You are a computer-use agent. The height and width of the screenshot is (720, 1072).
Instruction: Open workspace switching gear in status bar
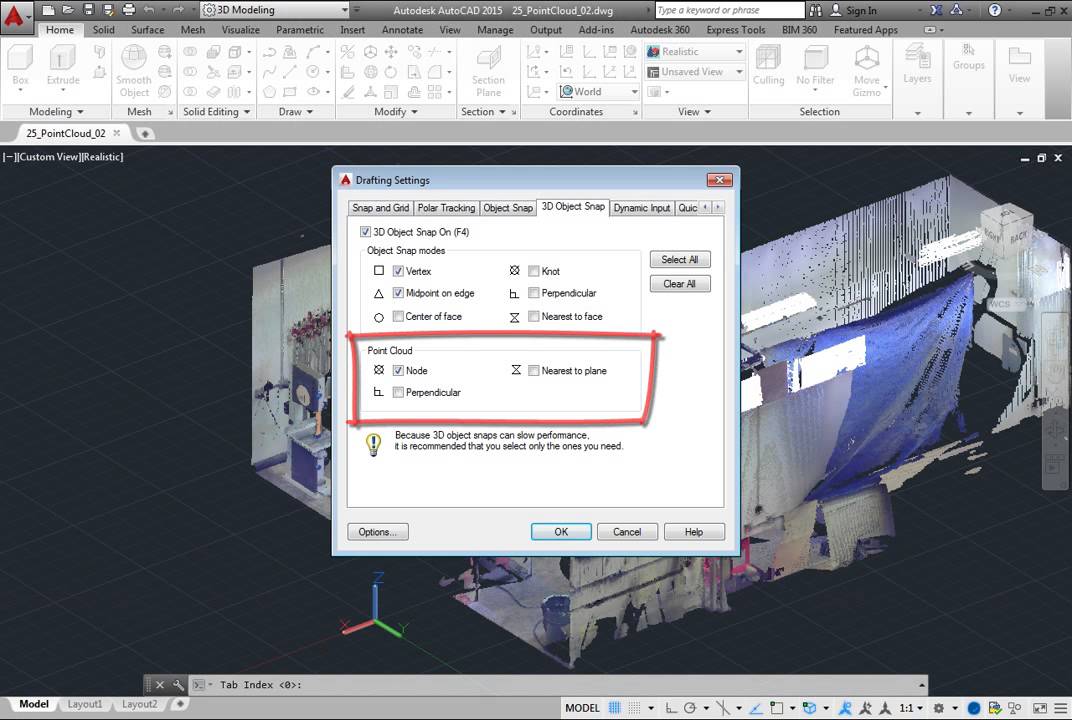point(939,708)
